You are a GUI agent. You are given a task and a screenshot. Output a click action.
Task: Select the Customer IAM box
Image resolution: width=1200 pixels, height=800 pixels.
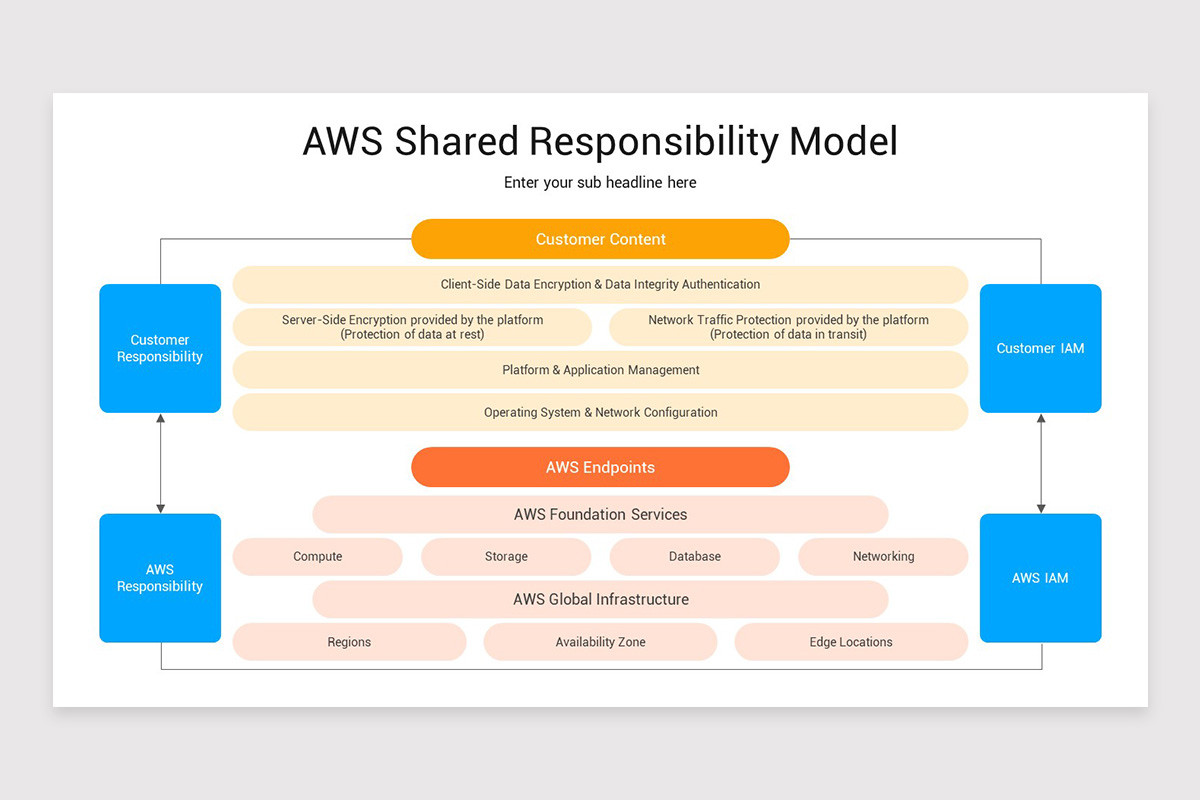coord(1040,348)
